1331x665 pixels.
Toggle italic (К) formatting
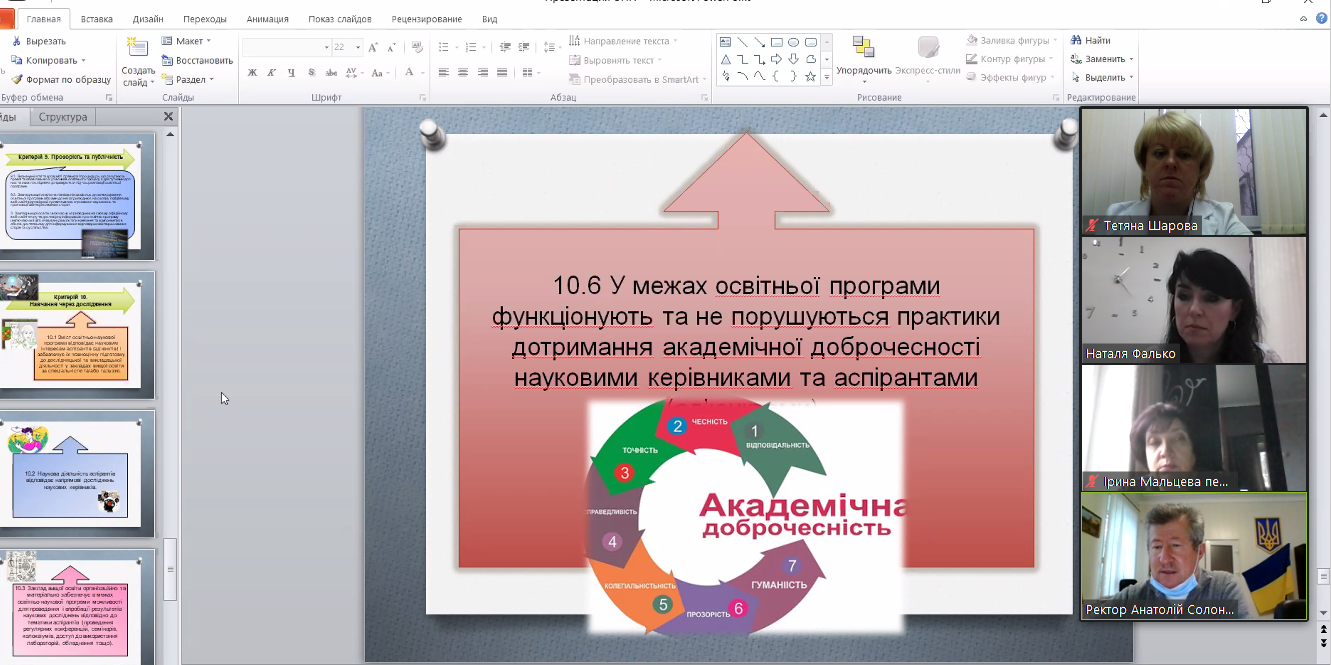[x=272, y=72]
